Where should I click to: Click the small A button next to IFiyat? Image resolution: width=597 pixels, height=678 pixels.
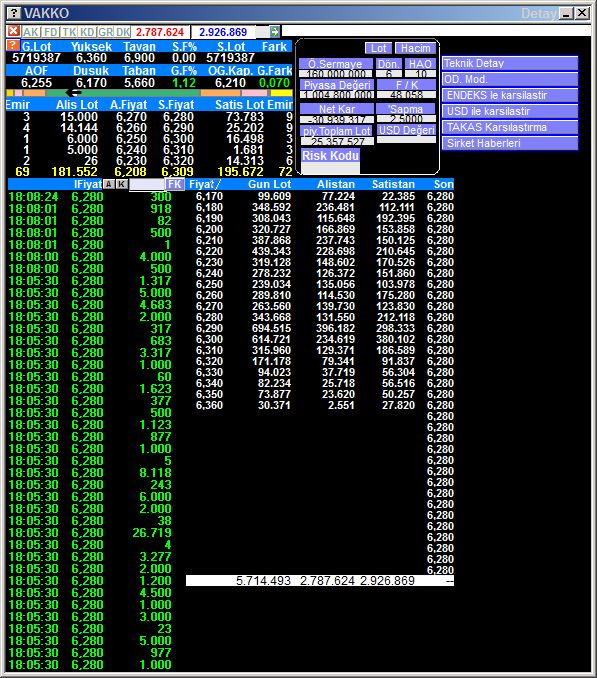(x=109, y=184)
